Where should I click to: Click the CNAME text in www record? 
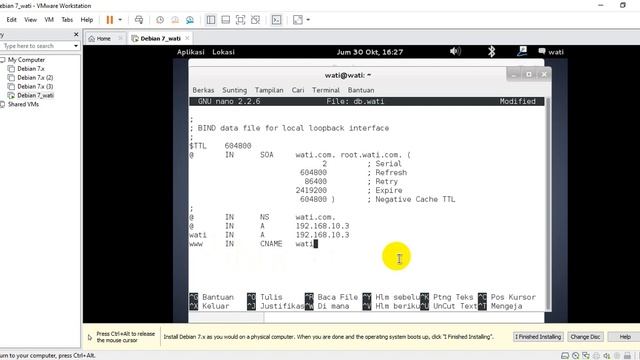[271, 244]
